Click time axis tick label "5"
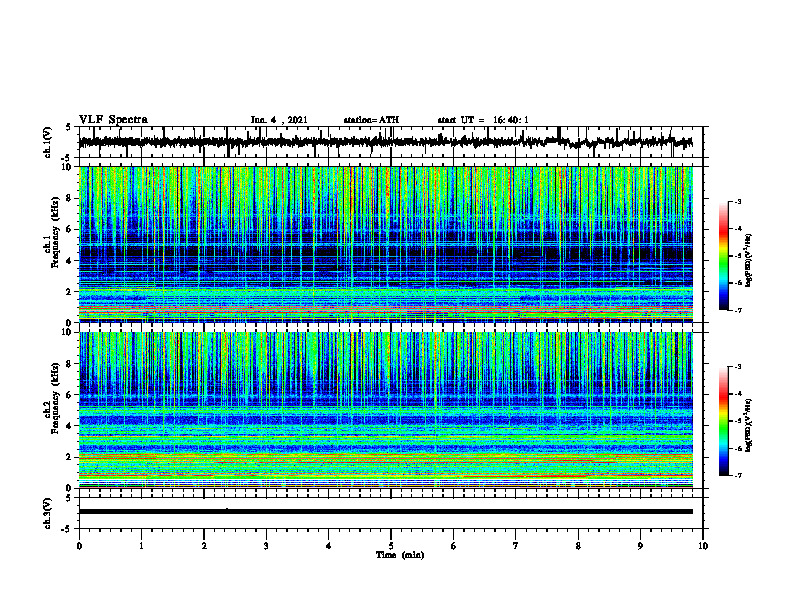 tap(391, 546)
